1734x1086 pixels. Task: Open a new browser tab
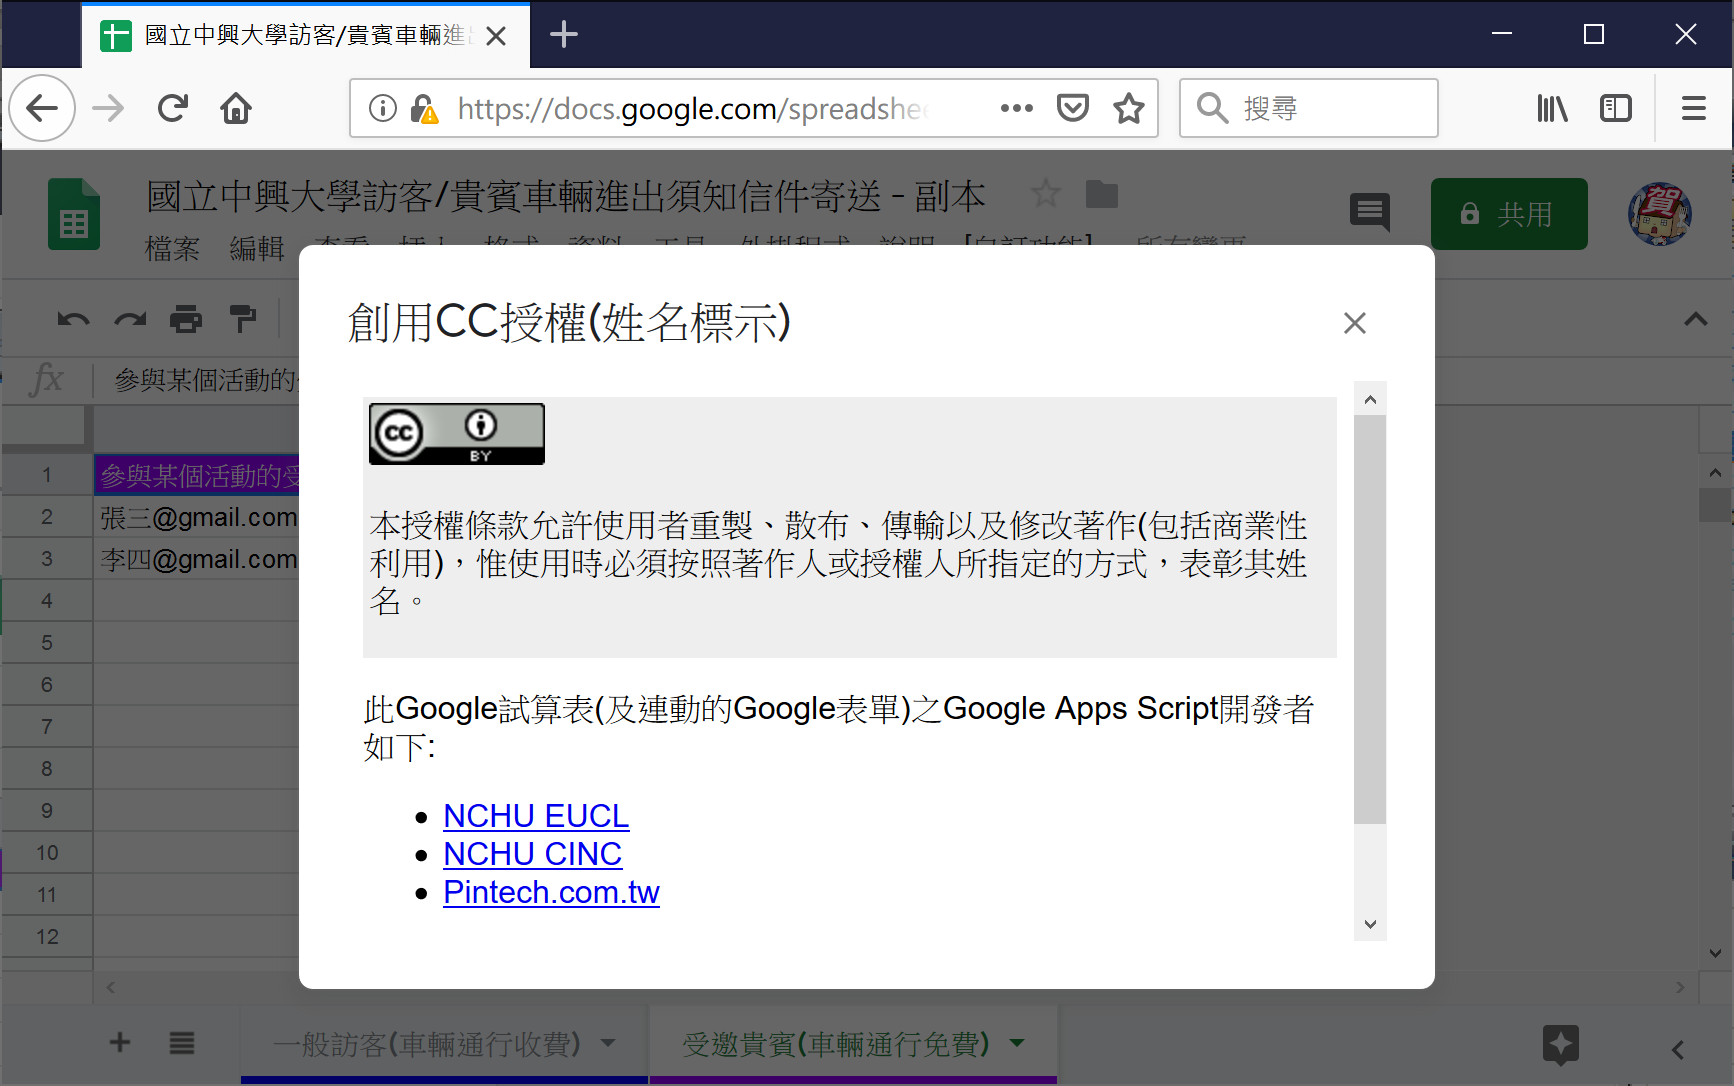pyautogui.click(x=564, y=35)
